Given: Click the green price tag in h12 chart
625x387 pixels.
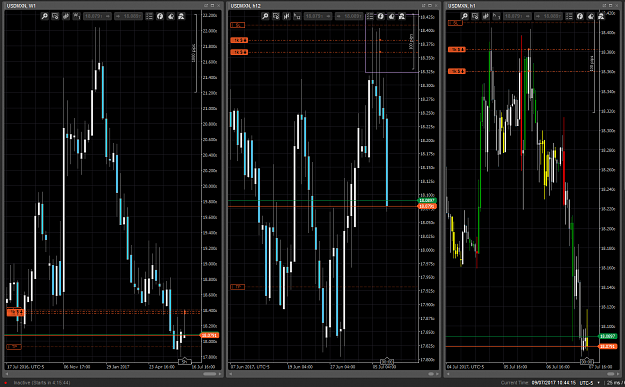Looking at the screenshot, I should (x=427, y=200).
